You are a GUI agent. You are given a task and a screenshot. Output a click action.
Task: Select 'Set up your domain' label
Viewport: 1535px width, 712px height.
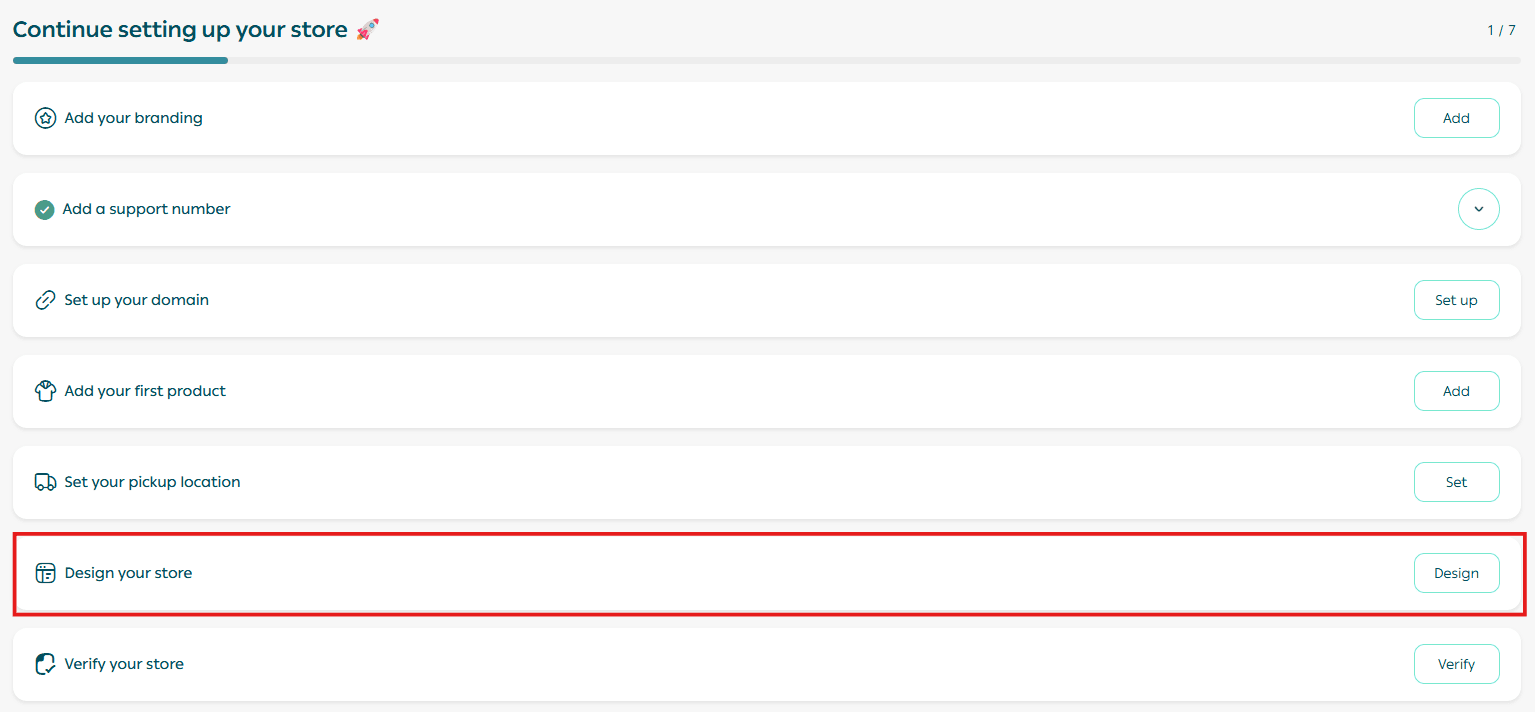(136, 300)
